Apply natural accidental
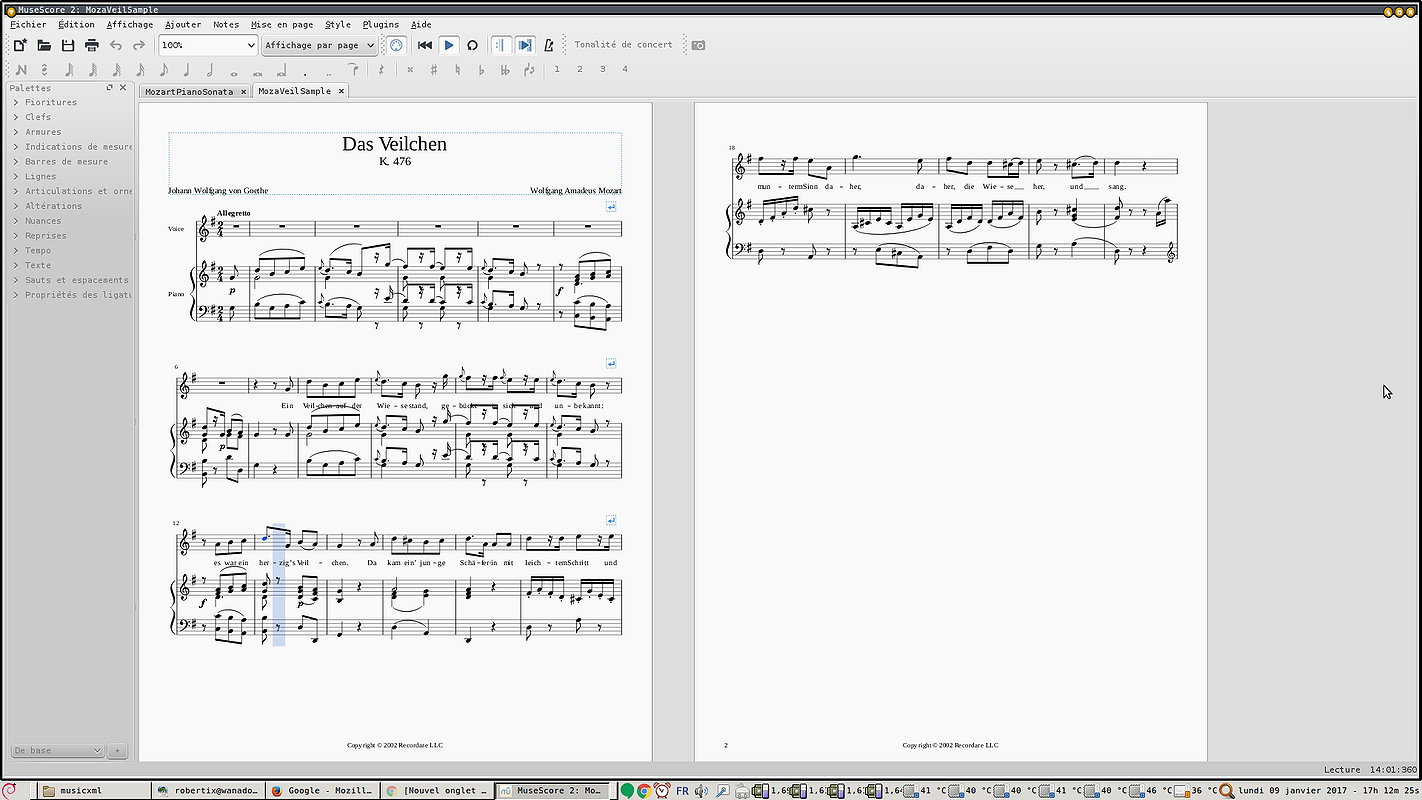Viewport: 1422px width, 800px height. pyautogui.click(x=458, y=70)
